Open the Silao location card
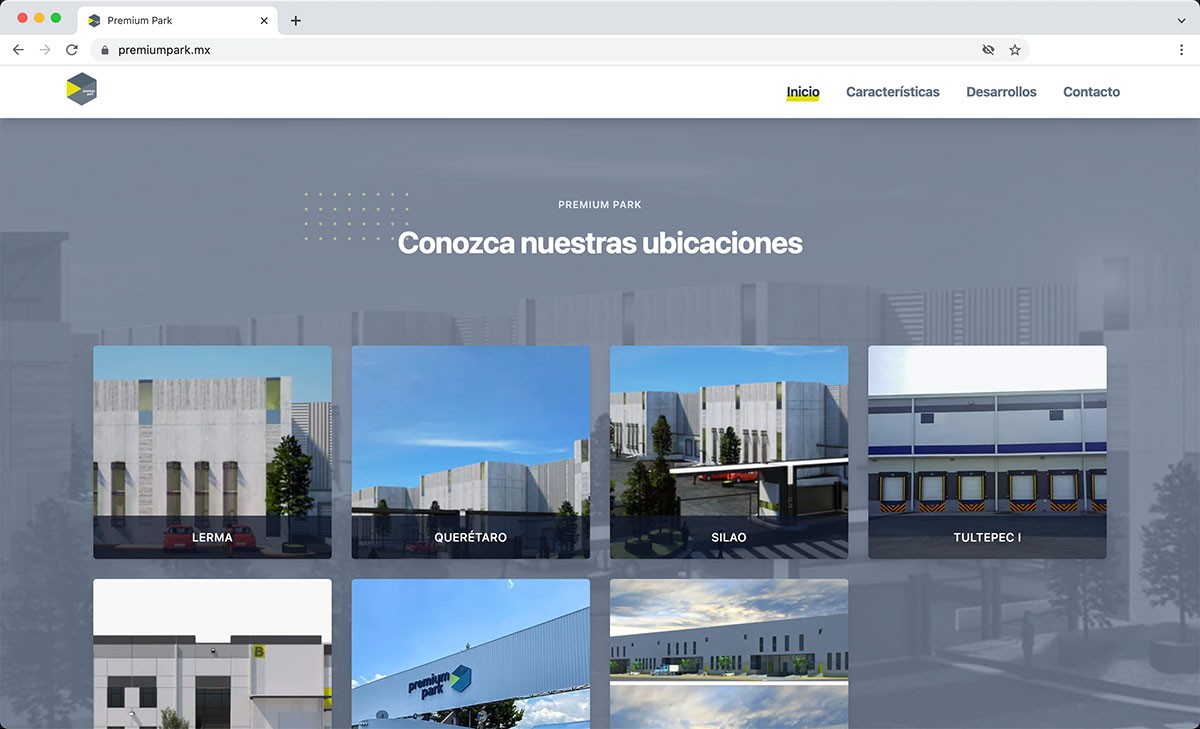The image size is (1200, 729). 729,452
